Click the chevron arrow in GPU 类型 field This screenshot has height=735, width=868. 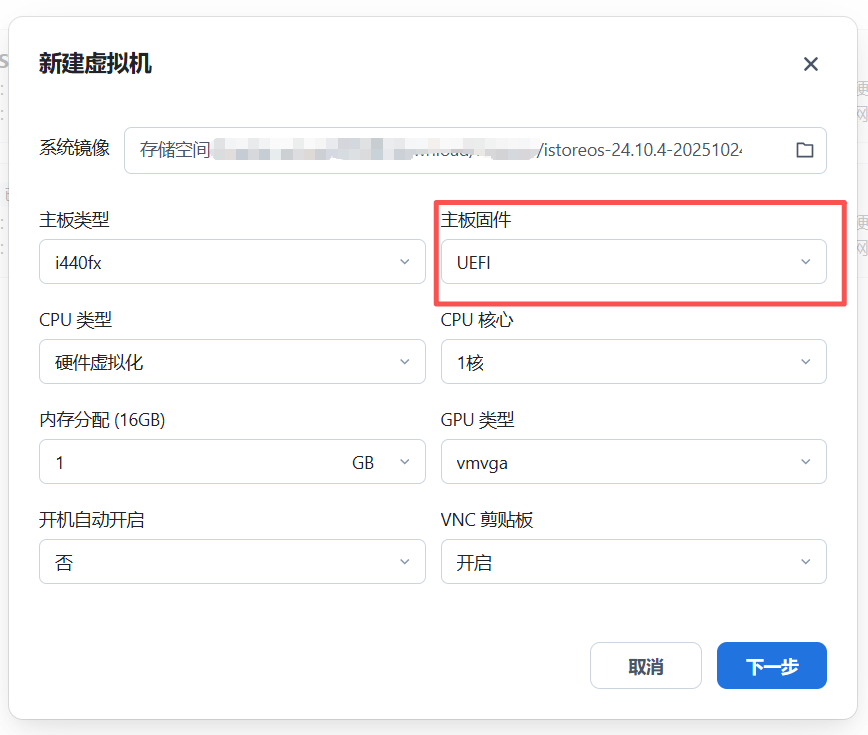click(x=805, y=462)
